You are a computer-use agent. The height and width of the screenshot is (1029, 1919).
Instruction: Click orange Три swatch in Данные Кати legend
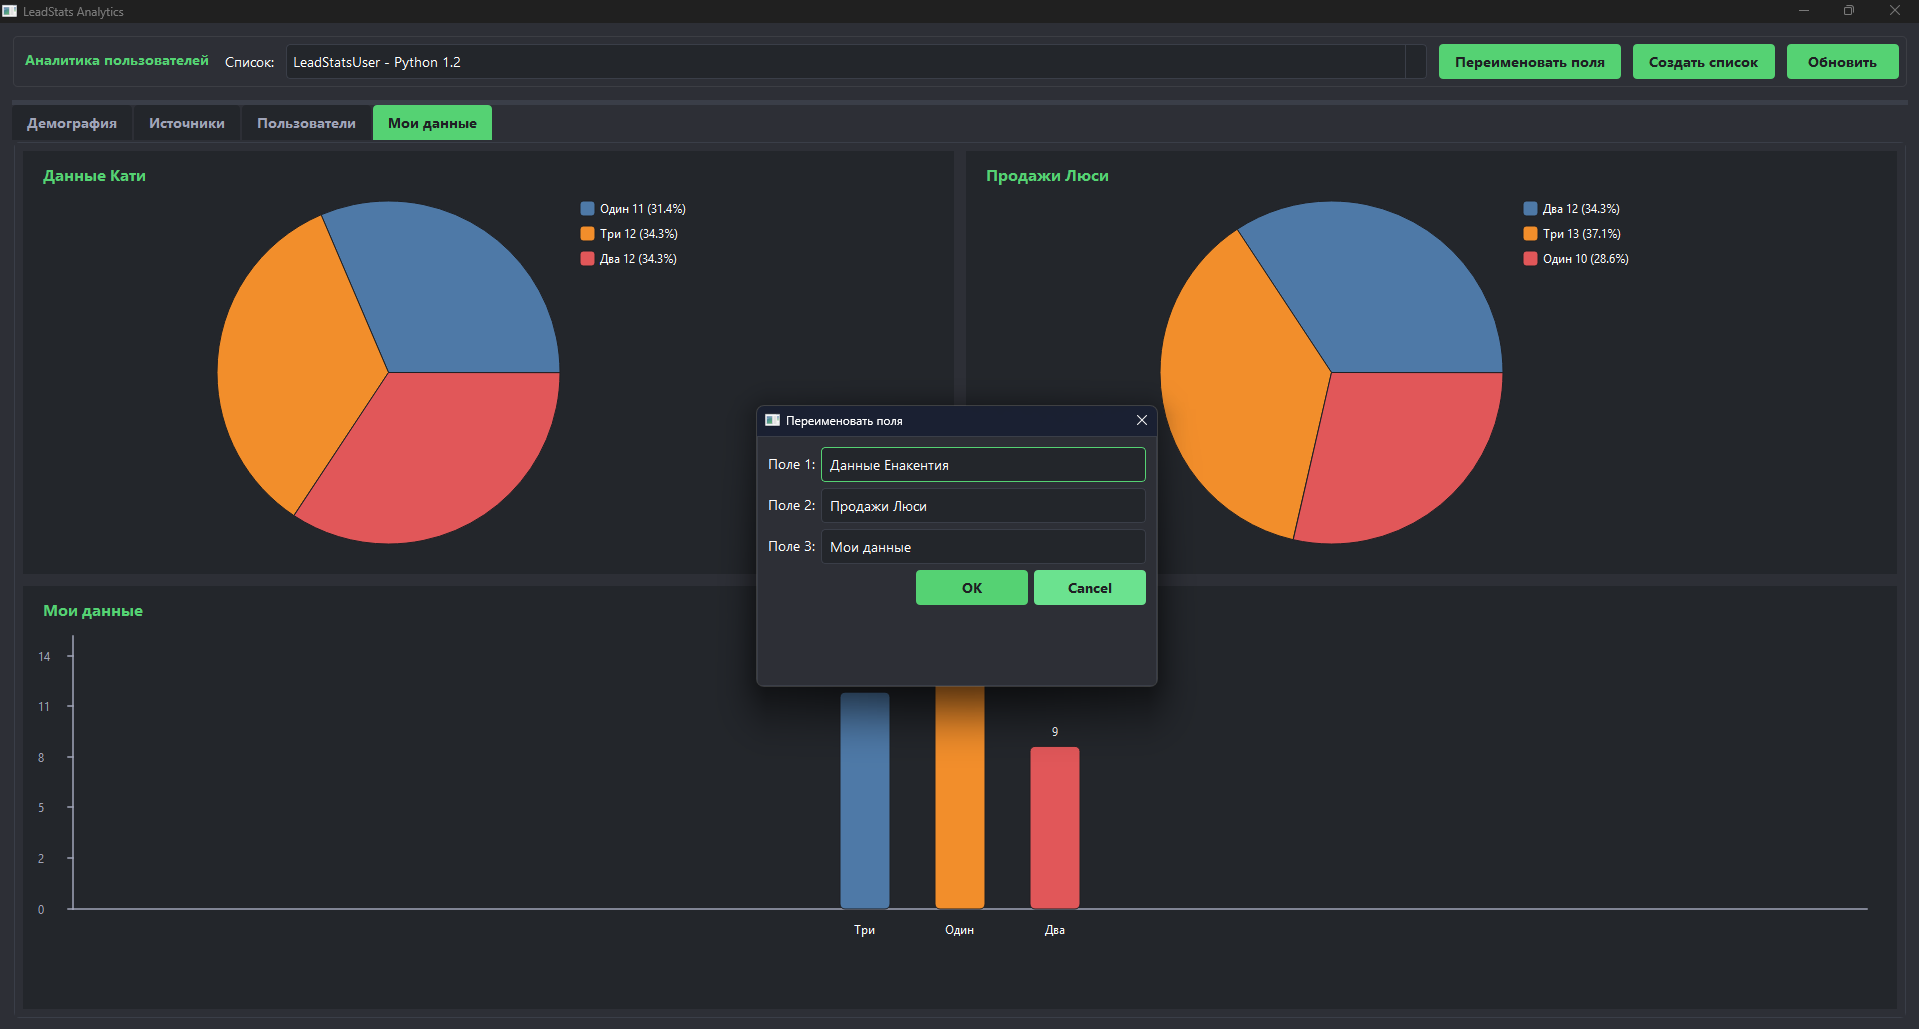coord(587,234)
